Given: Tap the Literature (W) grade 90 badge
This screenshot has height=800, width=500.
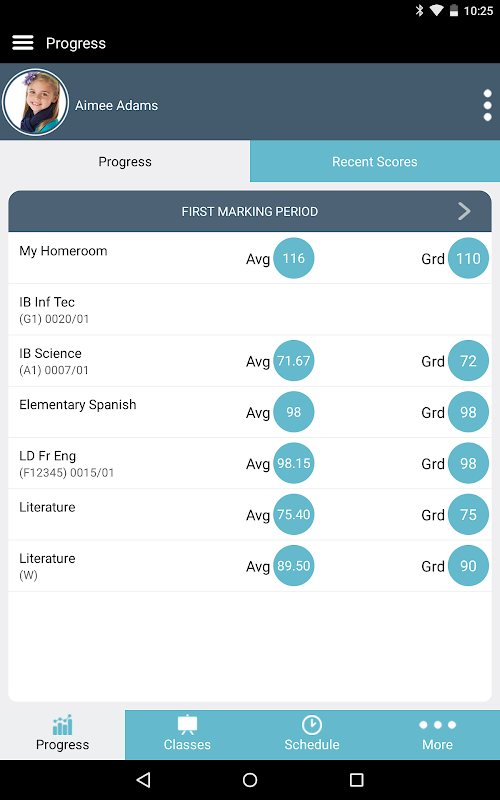Looking at the screenshot, I should (x=468, y=566).
